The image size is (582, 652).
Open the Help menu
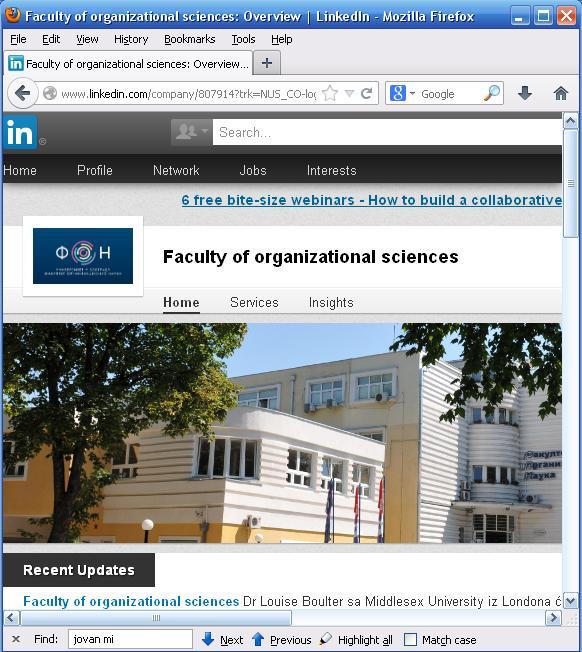[281, 39]
